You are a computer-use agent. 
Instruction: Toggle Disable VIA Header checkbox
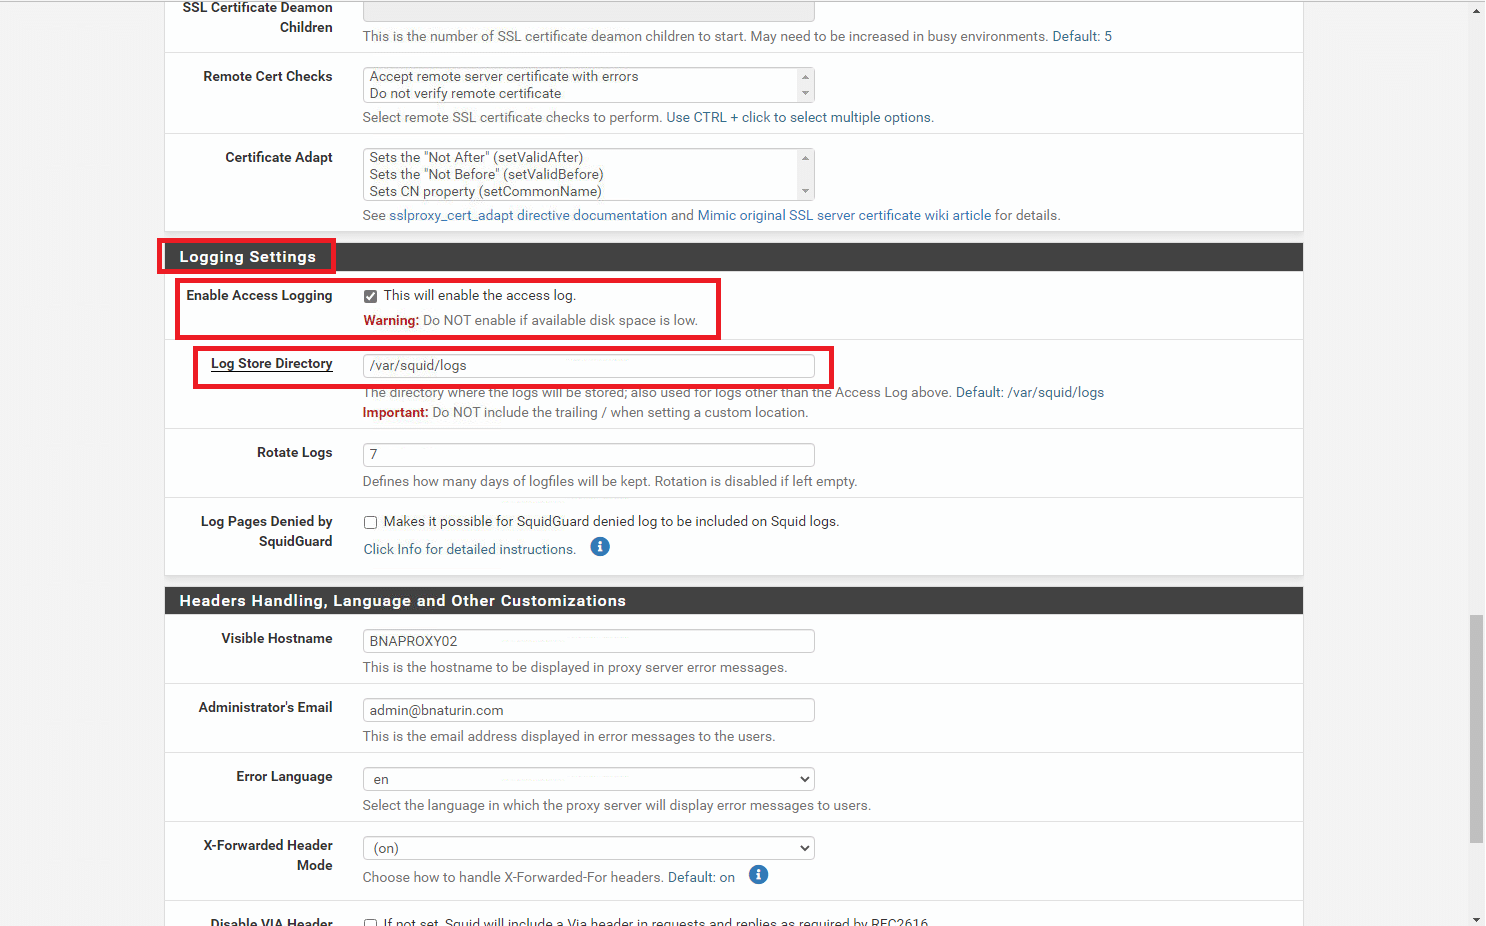click(370, 922)
